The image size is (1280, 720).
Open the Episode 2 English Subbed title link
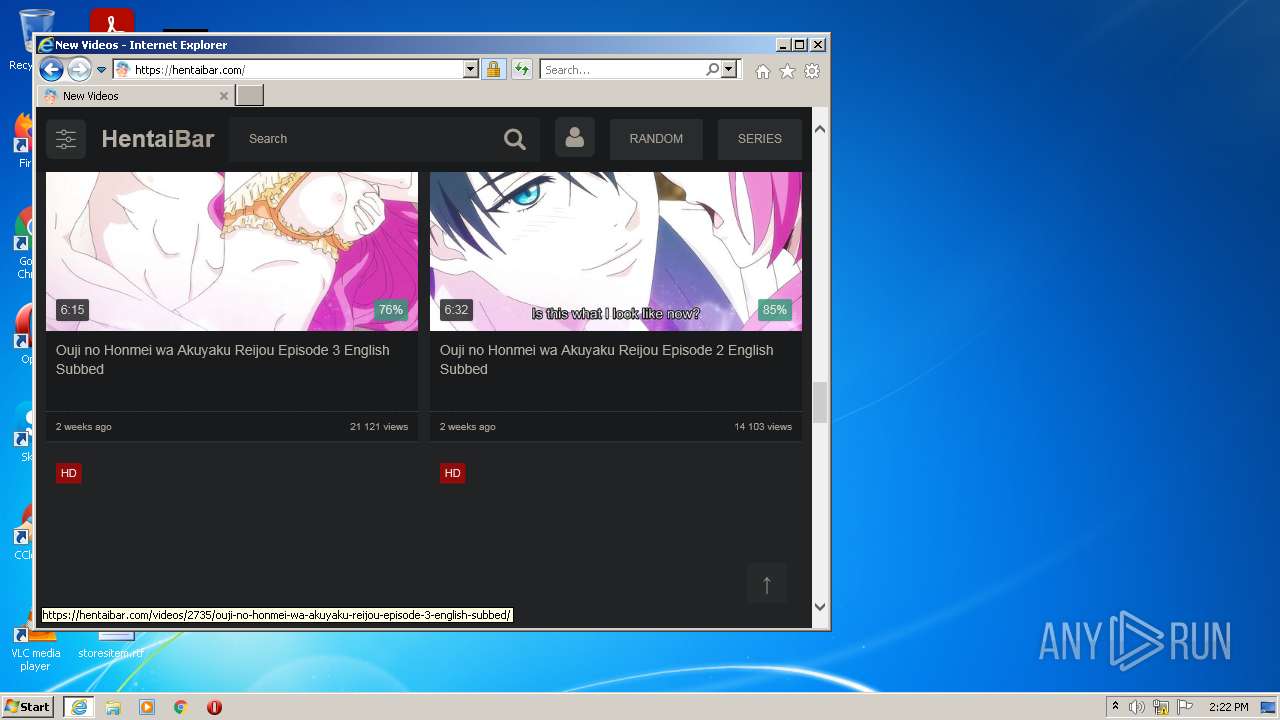click(607, 359)
